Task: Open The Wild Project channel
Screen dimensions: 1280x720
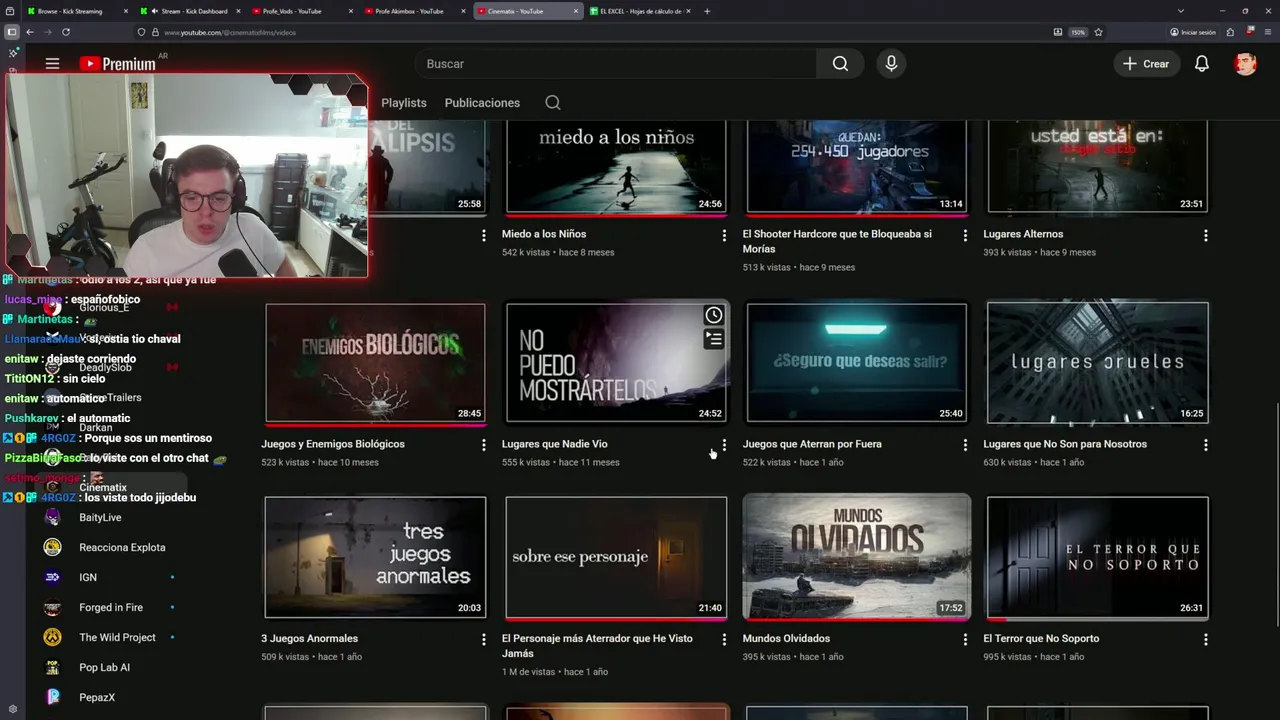Action: pos(117,638)
